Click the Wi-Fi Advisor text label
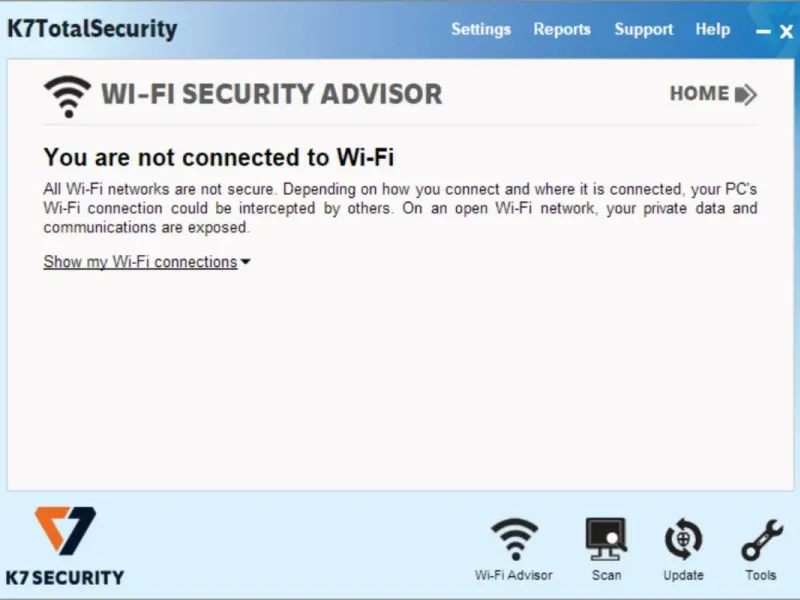Image resolution: width=800 pixels, height=600 pixels. [x=513, y=575]
